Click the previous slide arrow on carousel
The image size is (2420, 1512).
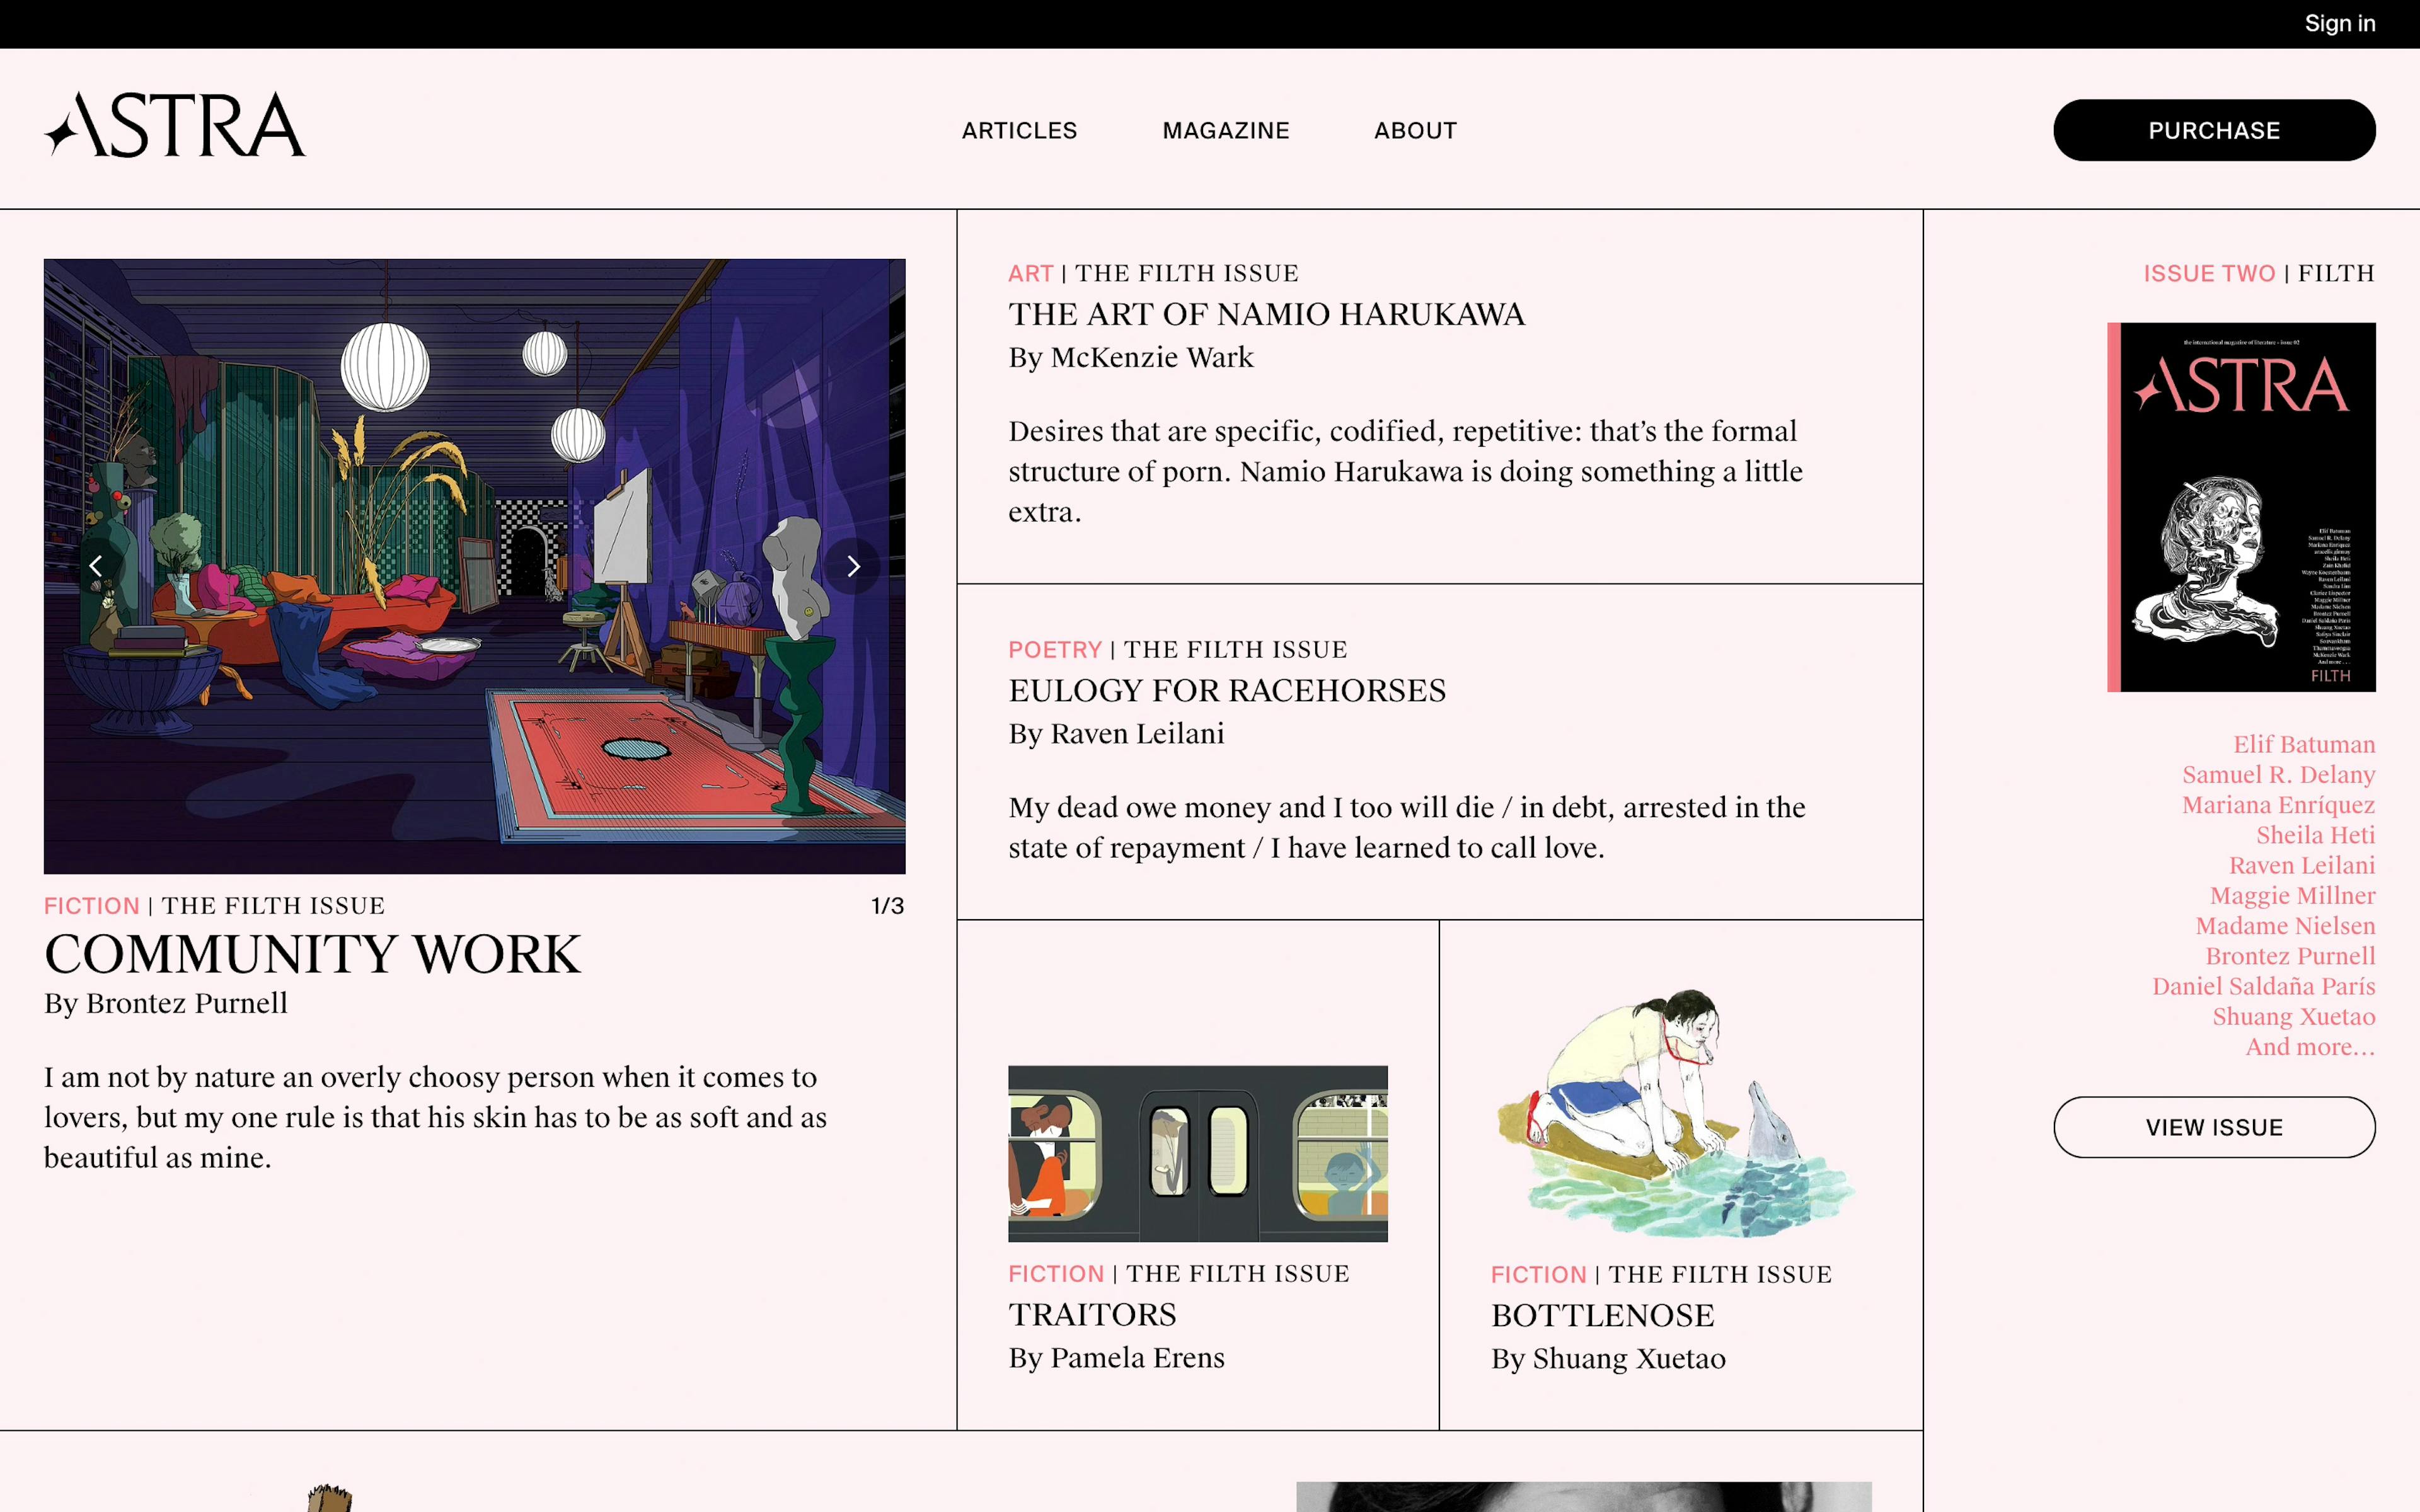tap(96, 567)
